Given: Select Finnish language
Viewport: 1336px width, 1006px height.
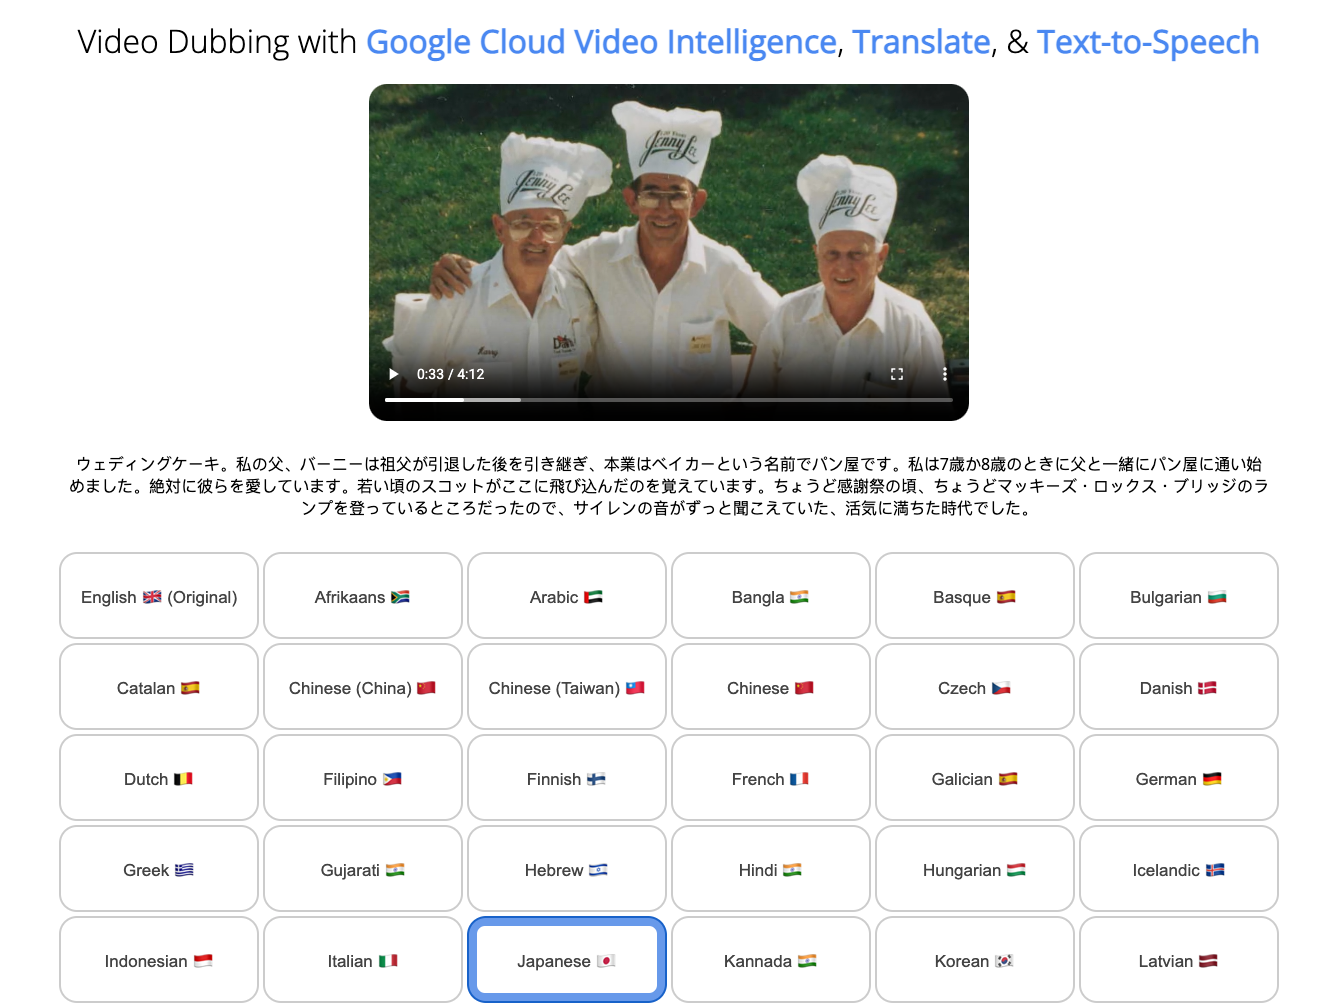Looking at the screenshot, I should coord(567,778).
